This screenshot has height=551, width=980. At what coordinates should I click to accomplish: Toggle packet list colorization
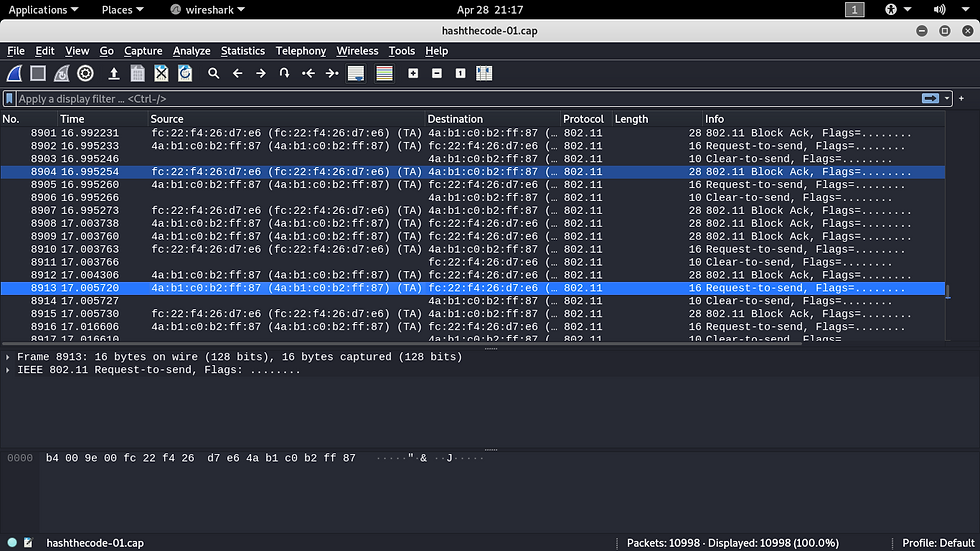tap(384, 74)
